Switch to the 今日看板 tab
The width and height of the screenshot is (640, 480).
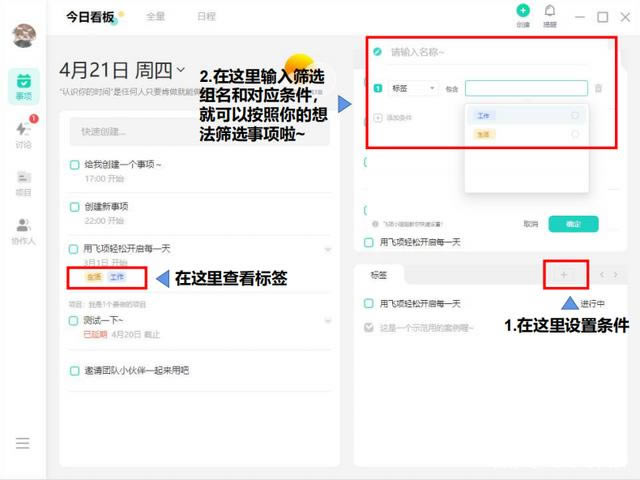click(x=90, y=17)
